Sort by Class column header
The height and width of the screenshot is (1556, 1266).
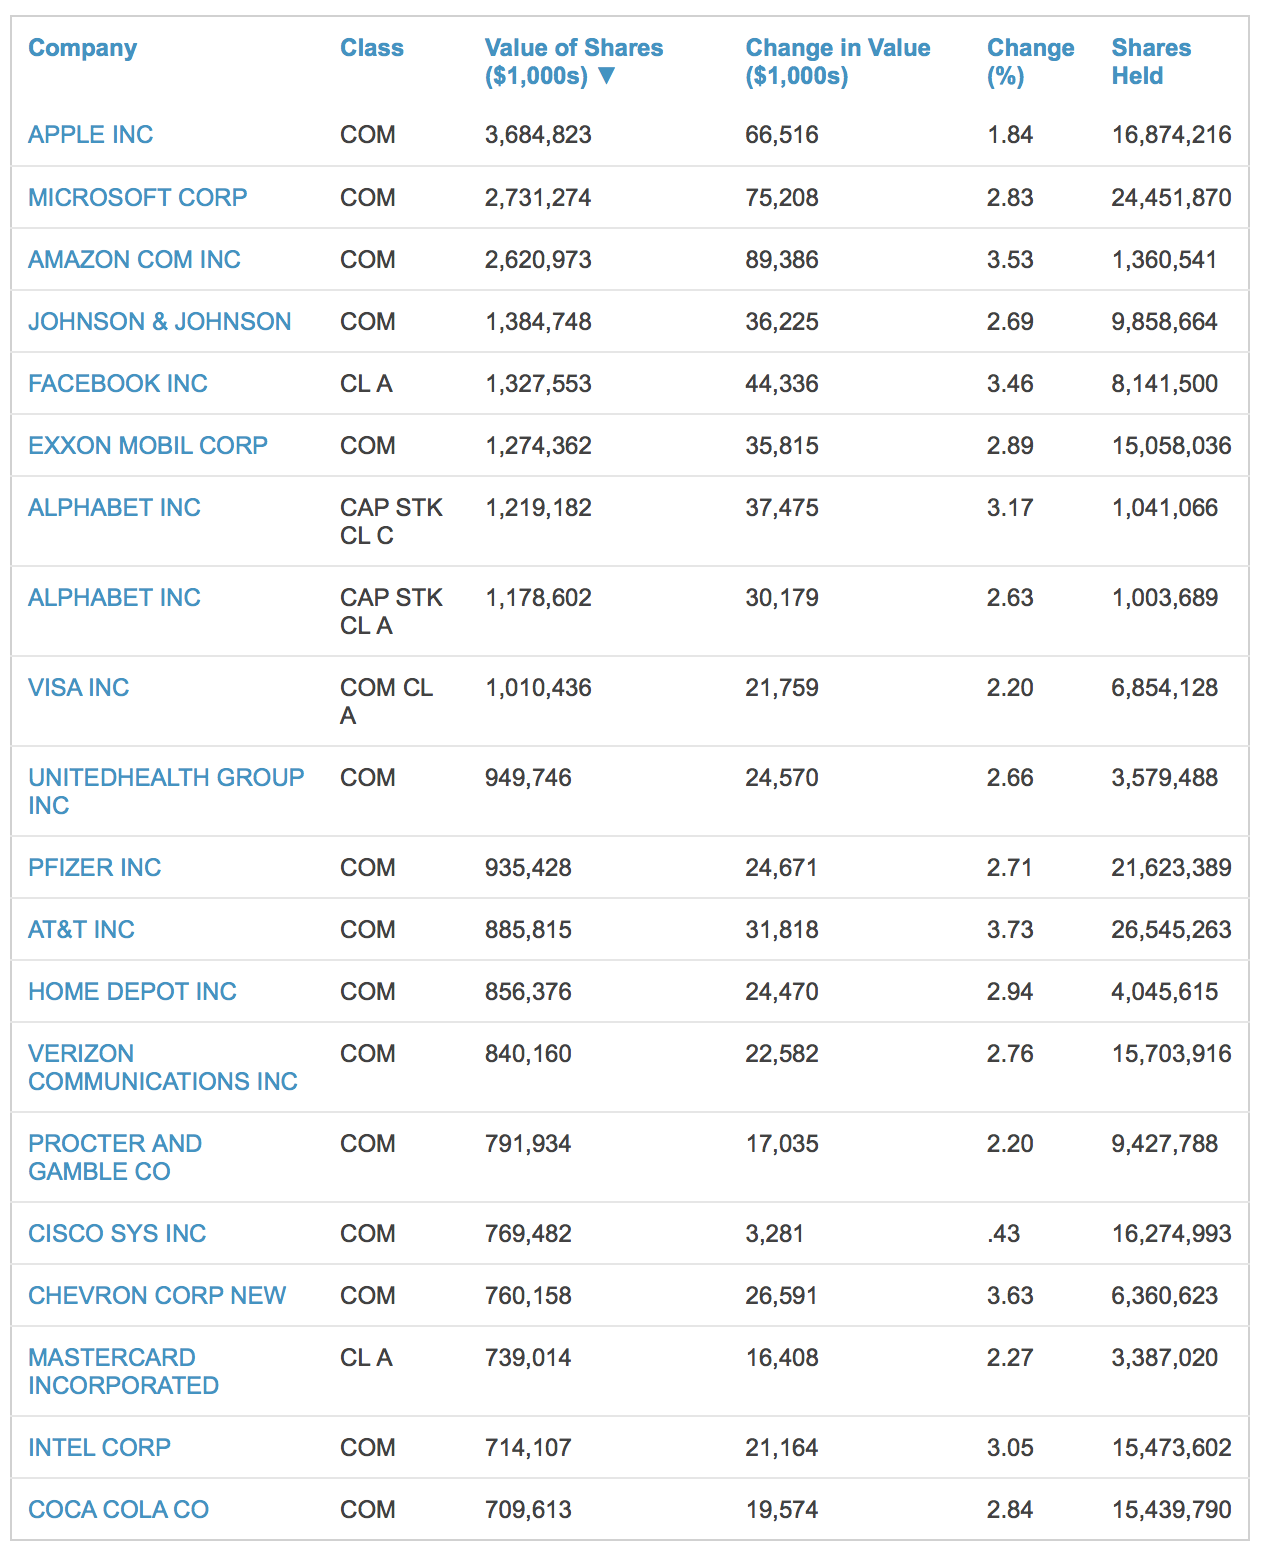(x=372, y=48)
